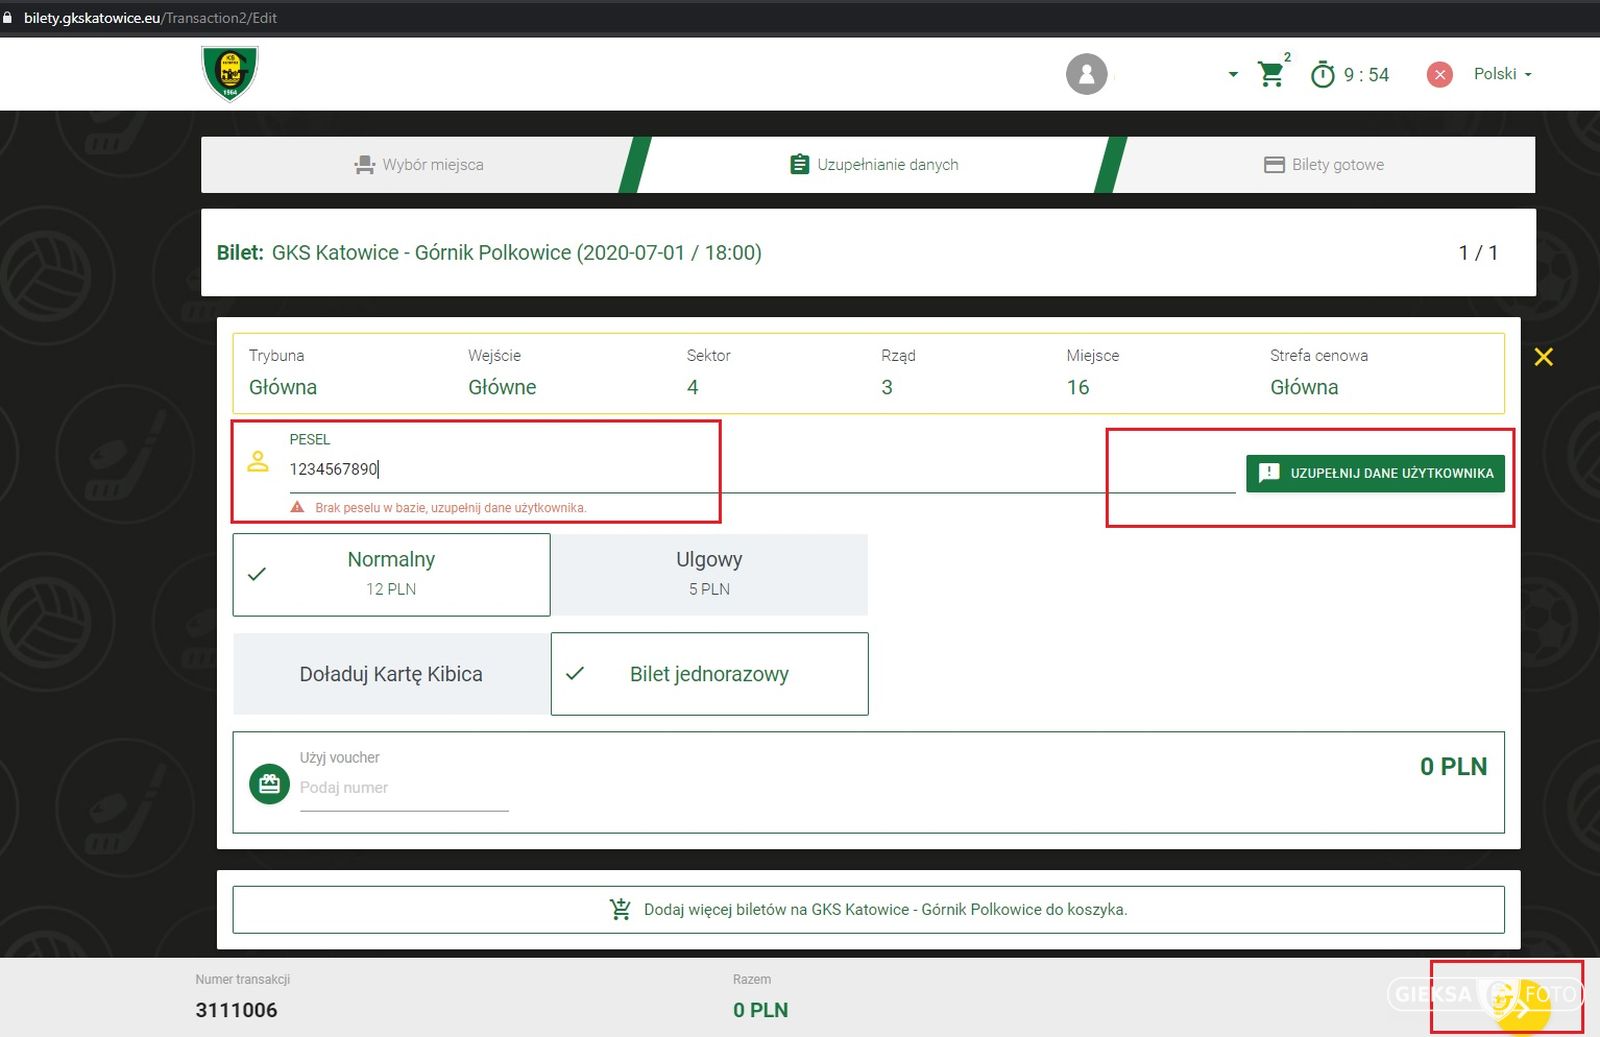
Task: Click the Miejsce 16 seat value
Action: pyautogui.click(x=1078, y=388)
